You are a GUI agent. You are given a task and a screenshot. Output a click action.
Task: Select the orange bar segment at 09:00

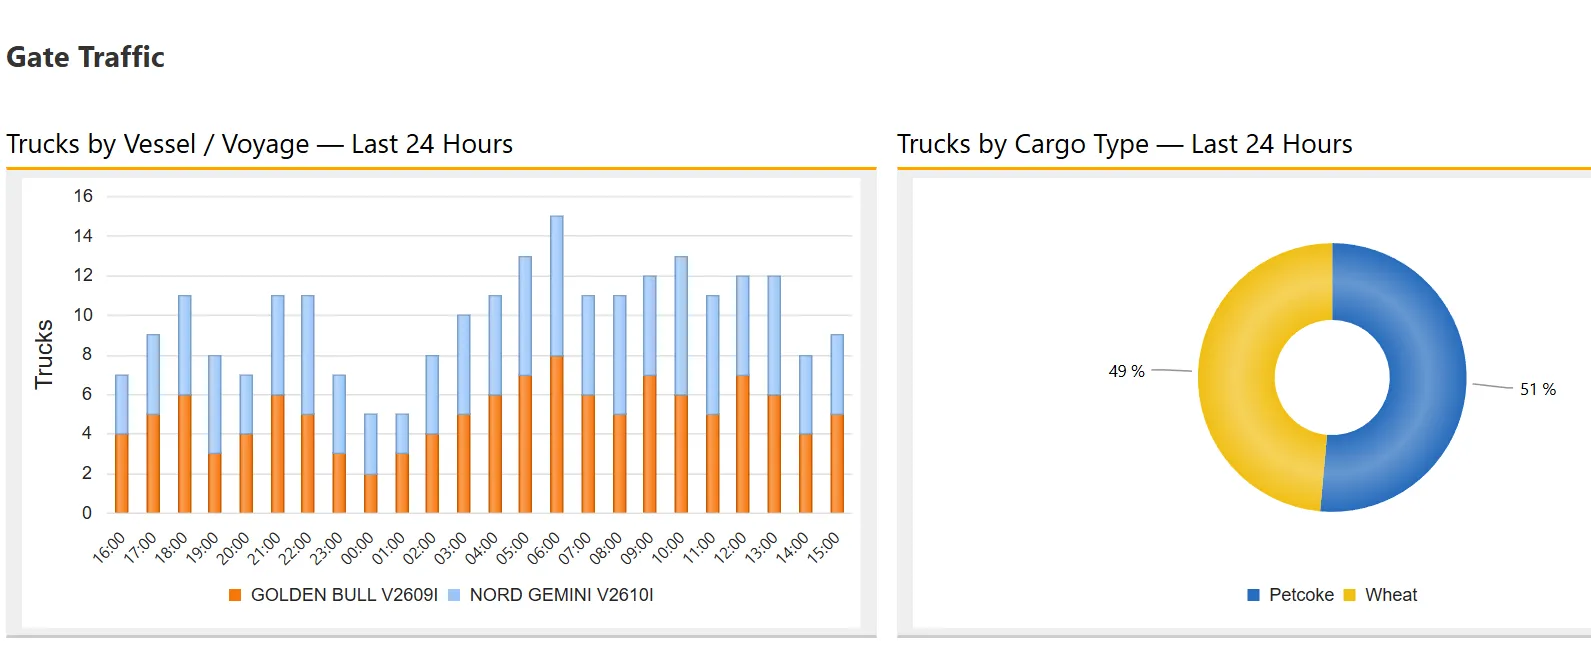650,444
